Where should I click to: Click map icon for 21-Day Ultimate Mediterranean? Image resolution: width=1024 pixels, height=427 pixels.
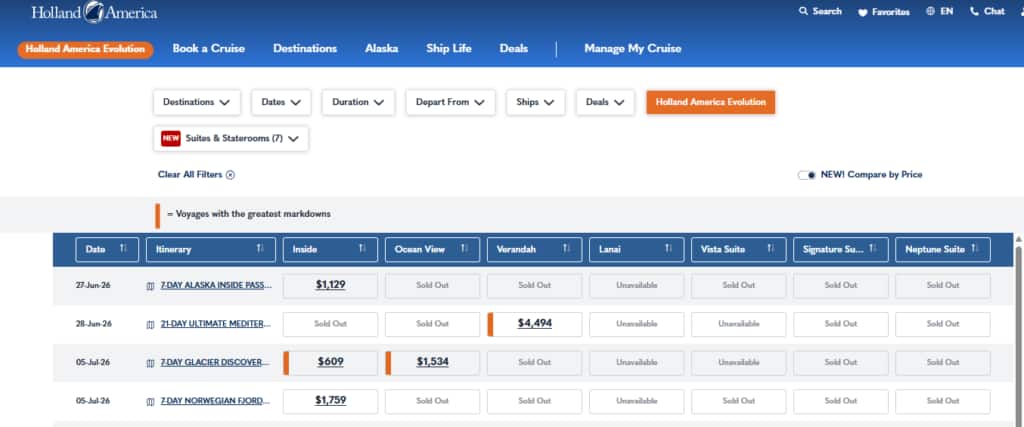pyautogui.click(x=151, y=324)
